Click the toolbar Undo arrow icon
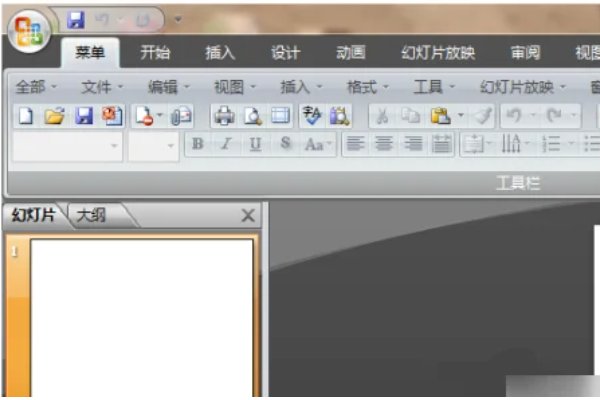Viewport: 600px width, 400px height. 514,115
